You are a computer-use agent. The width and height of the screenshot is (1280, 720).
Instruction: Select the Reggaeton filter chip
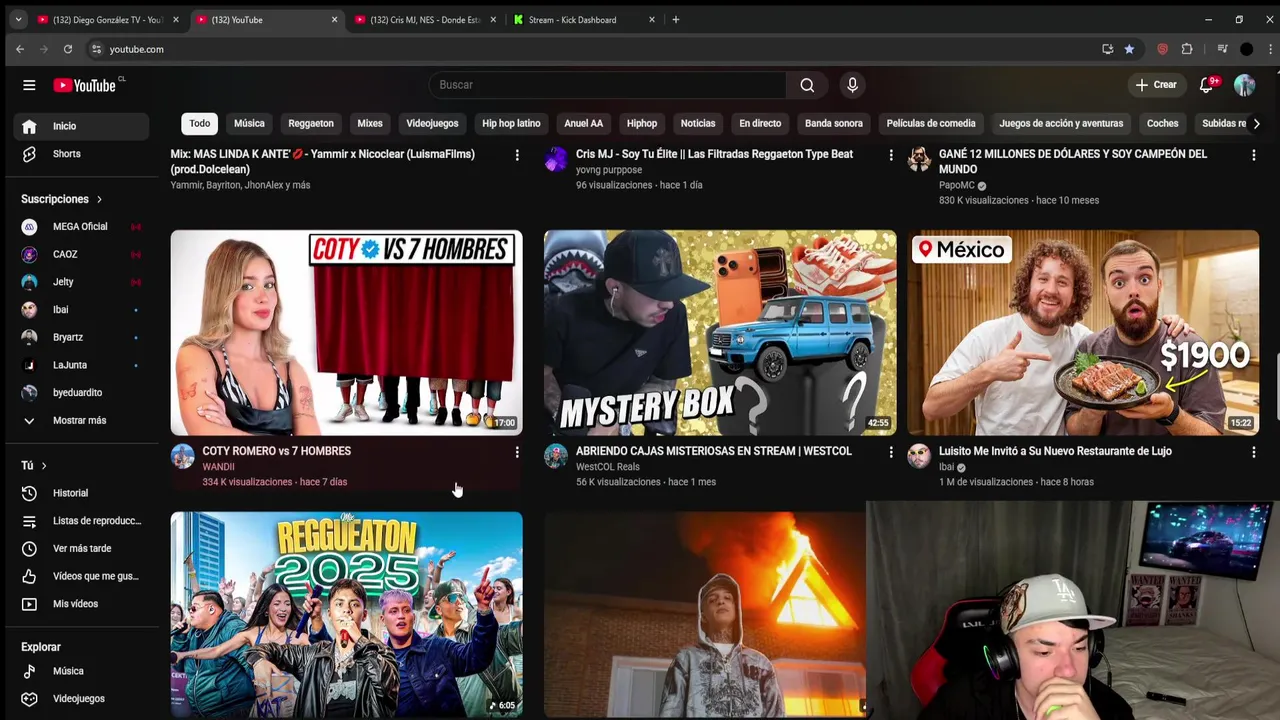(311, 123)
